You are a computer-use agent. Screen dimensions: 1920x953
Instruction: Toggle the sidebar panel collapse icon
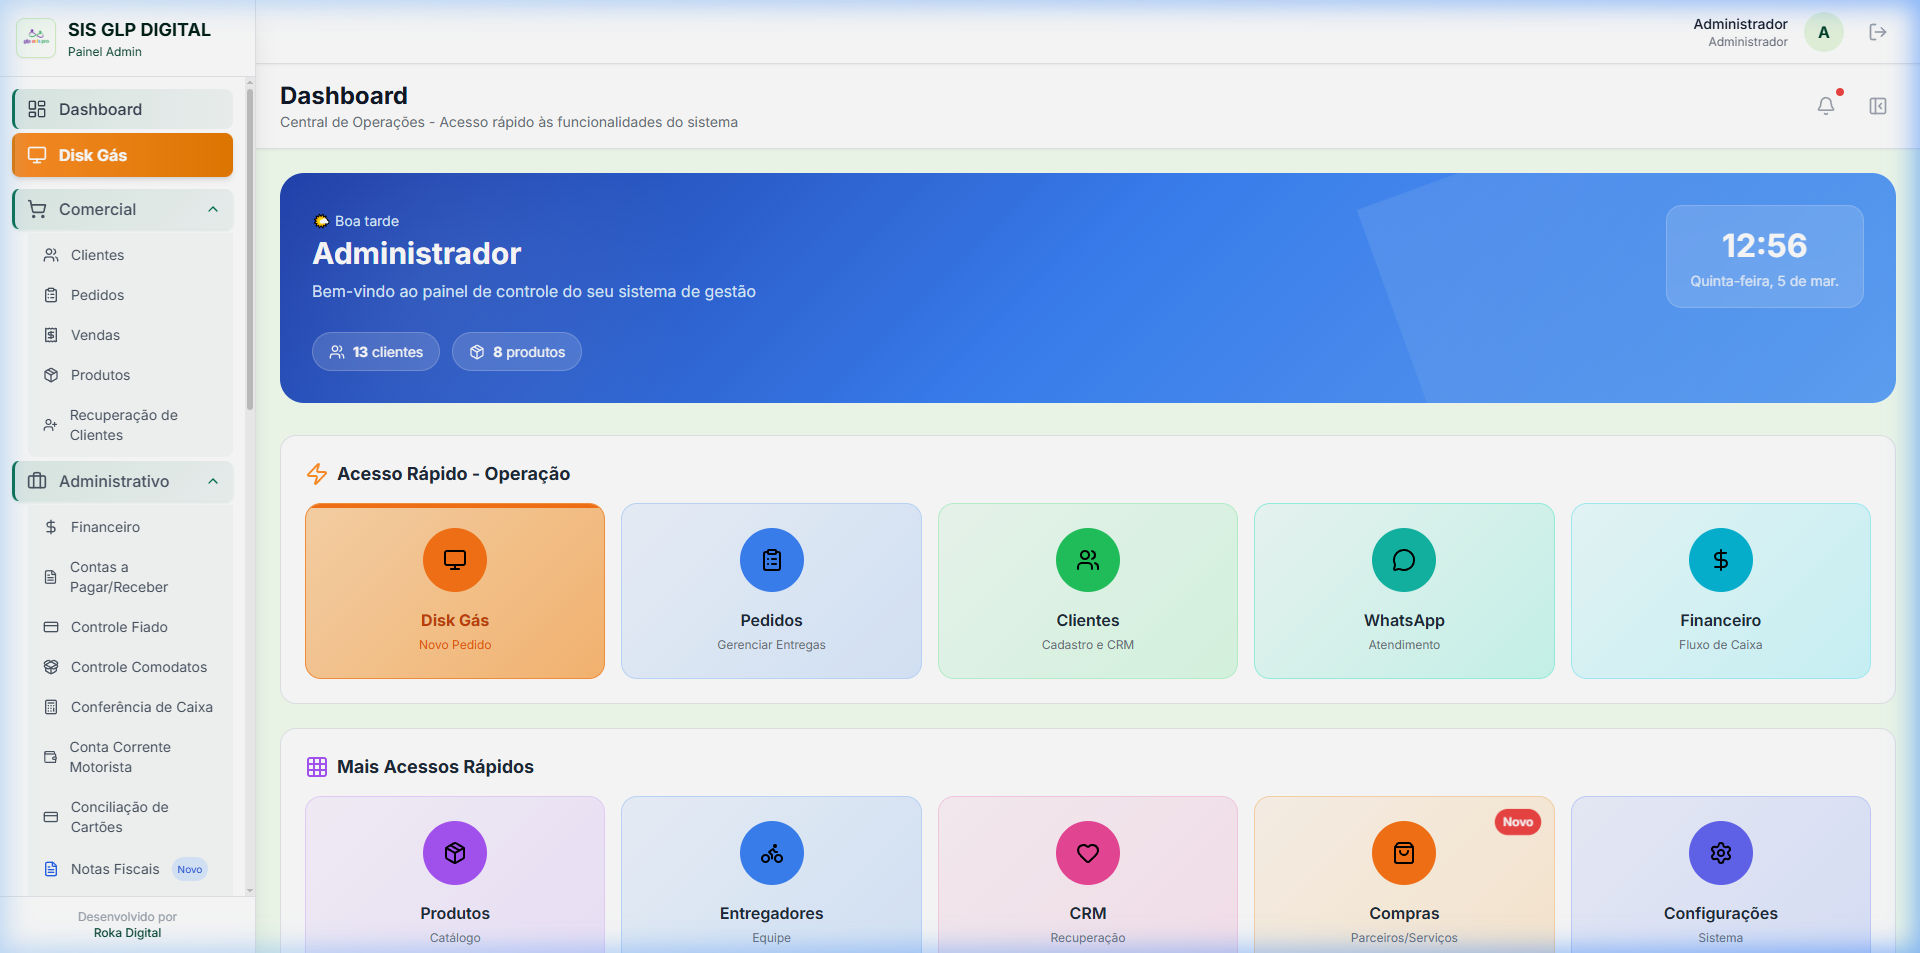click(1877, 106)
